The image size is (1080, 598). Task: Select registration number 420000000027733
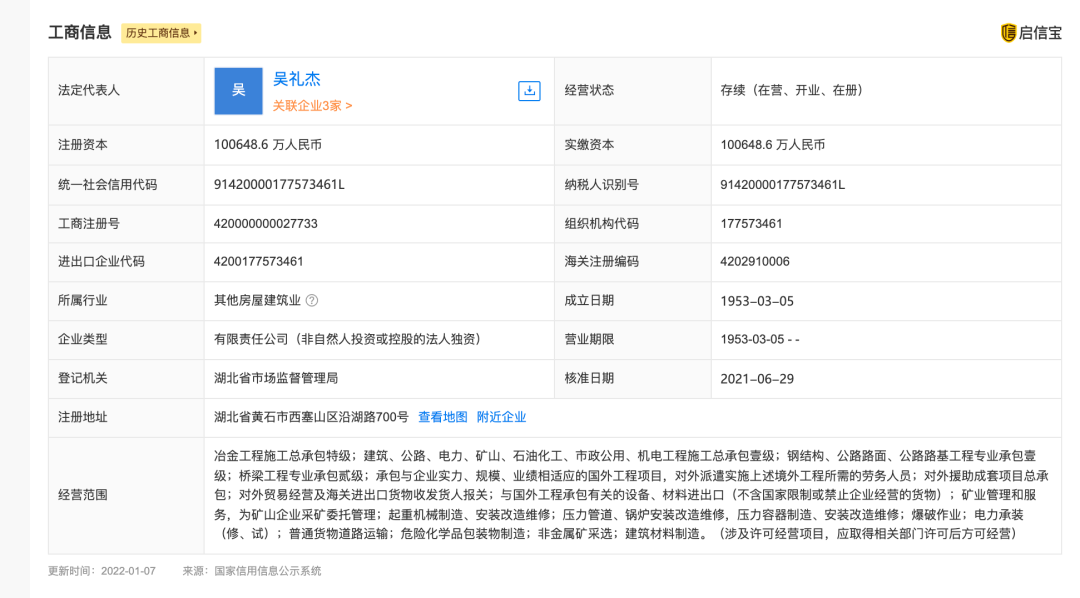[266, 224]
